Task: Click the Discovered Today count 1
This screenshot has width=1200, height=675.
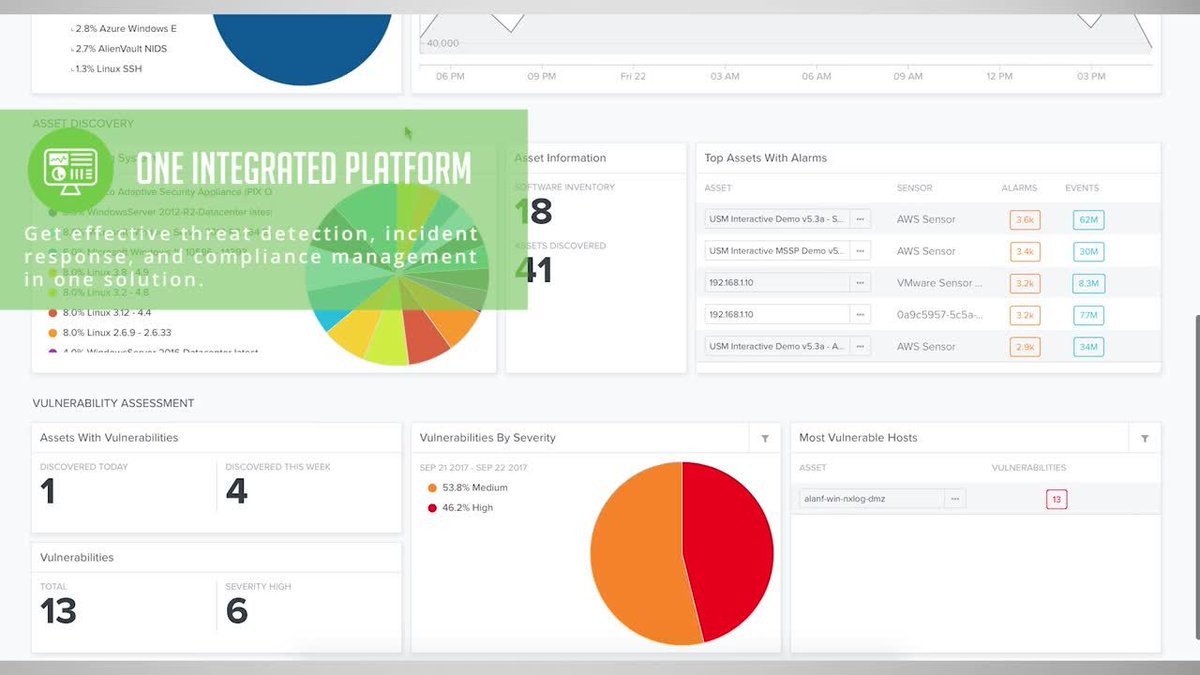Action: point(47,492)
